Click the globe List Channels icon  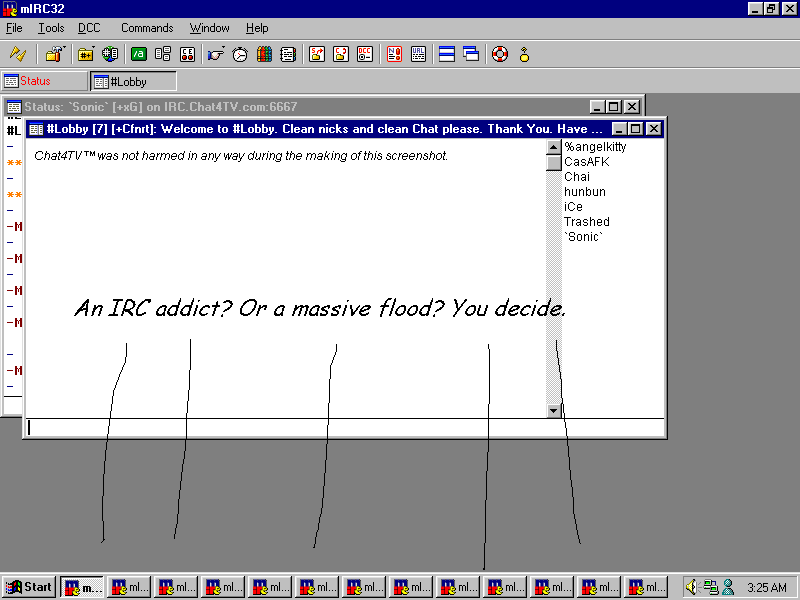point(109,54)
